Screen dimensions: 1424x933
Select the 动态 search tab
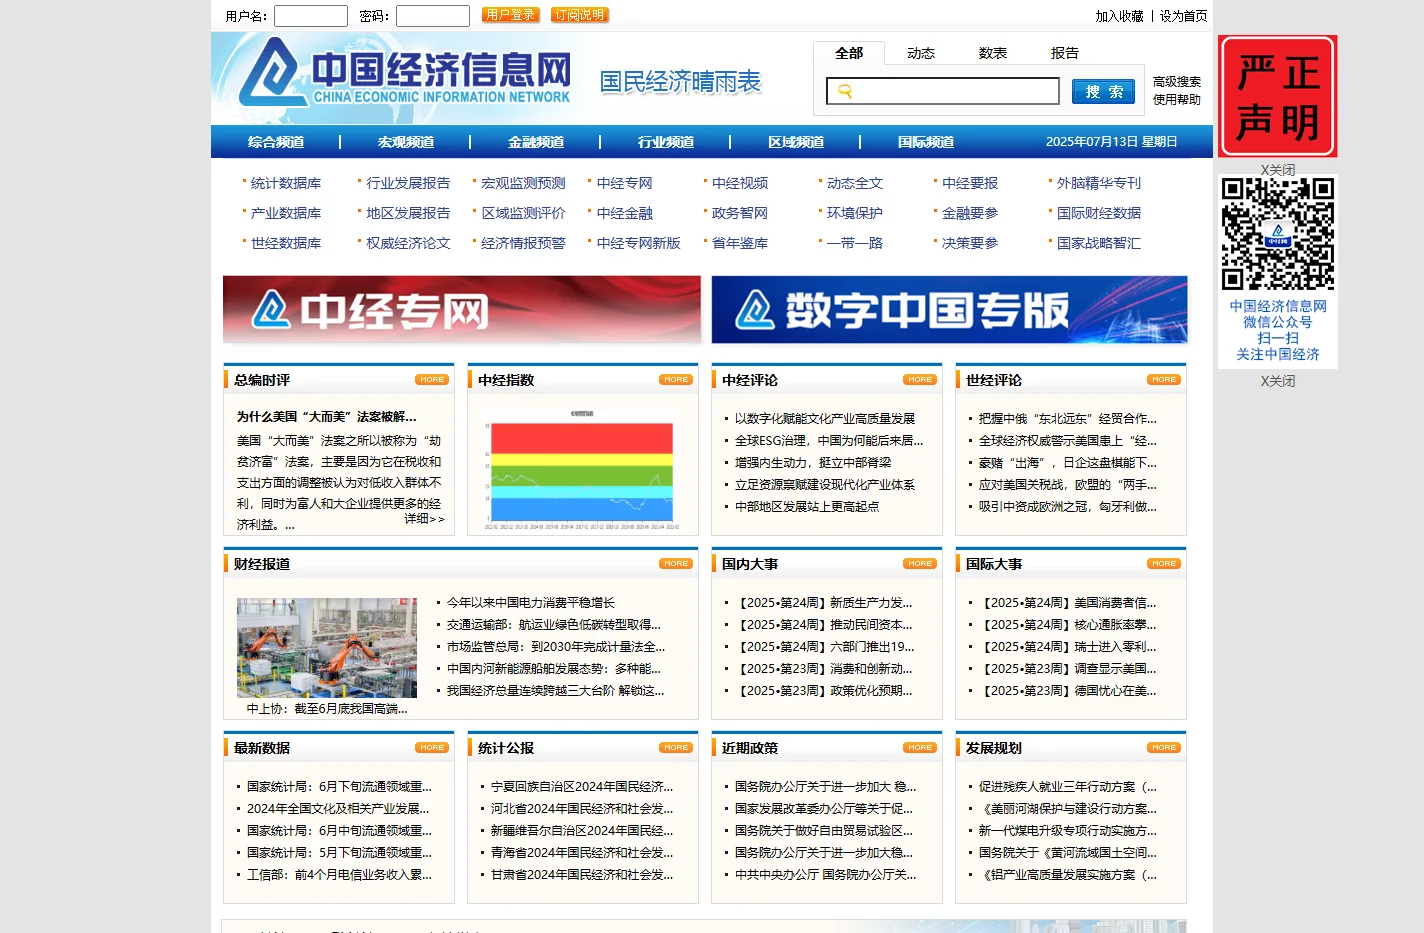921,53
